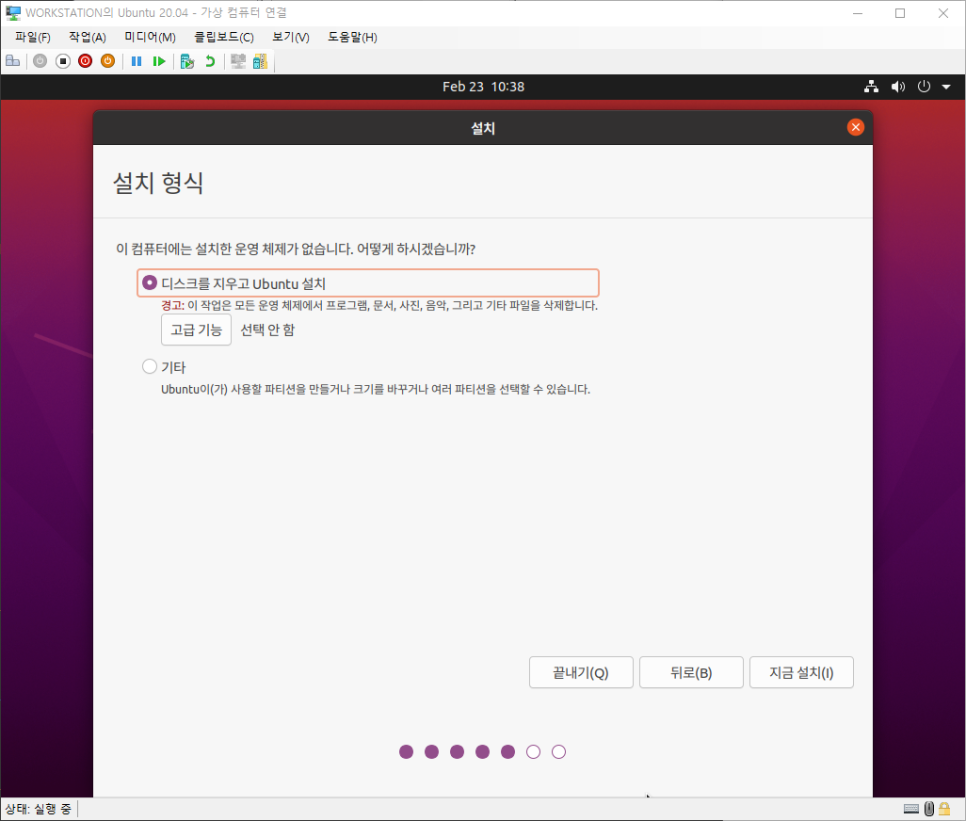Click the Ubuntu volume speaker icon

(x=898, y=87)
